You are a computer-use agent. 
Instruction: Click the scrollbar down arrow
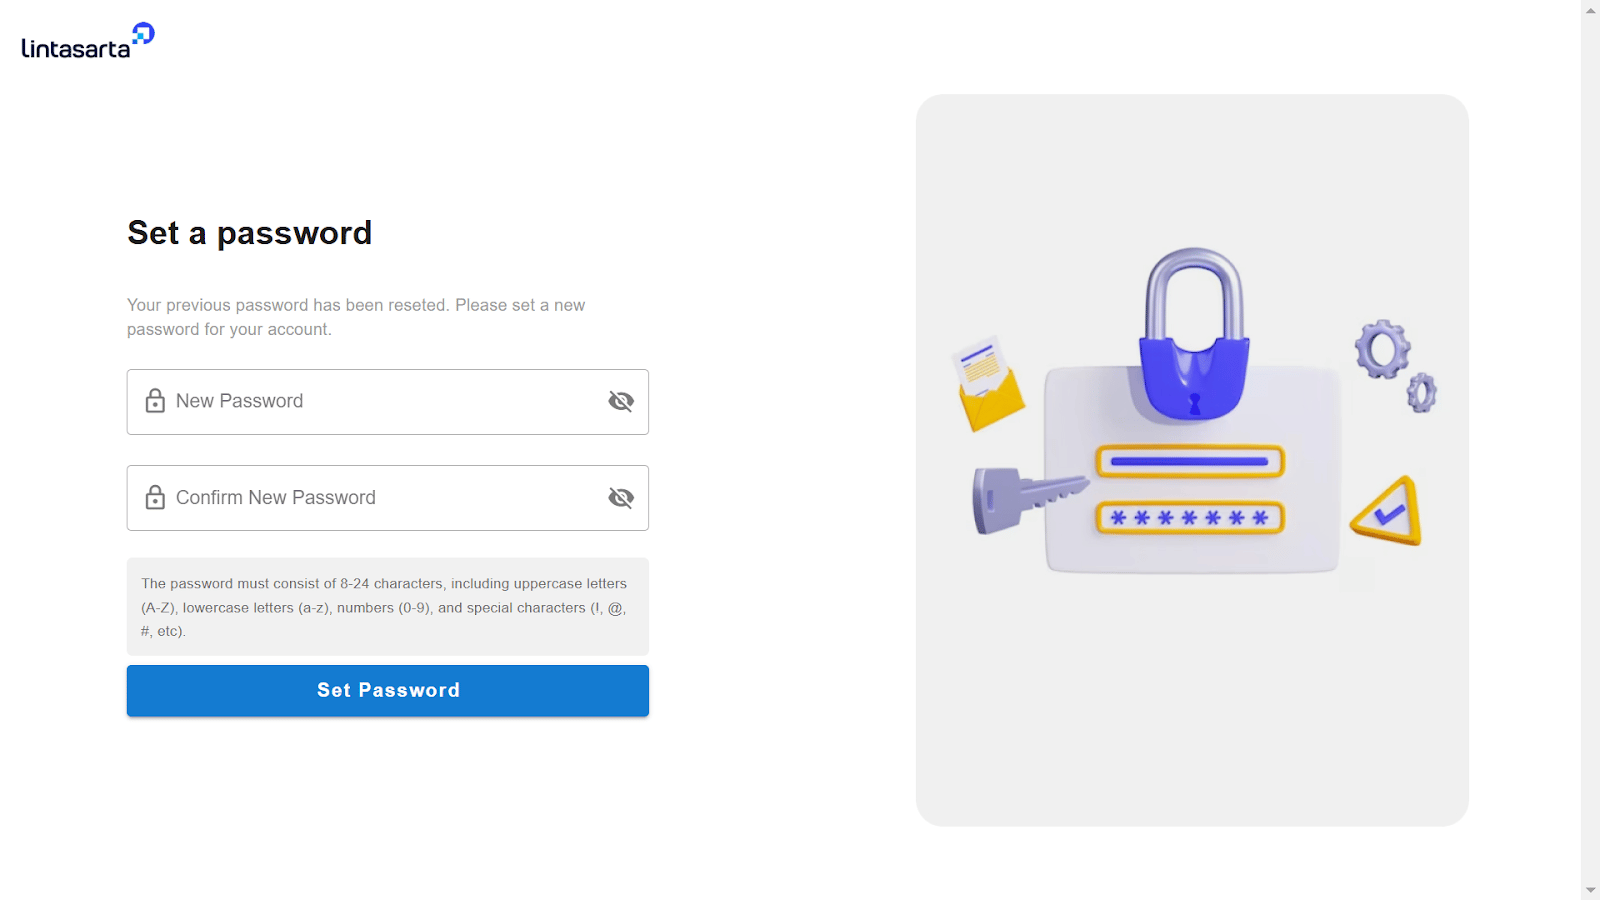1590,890
